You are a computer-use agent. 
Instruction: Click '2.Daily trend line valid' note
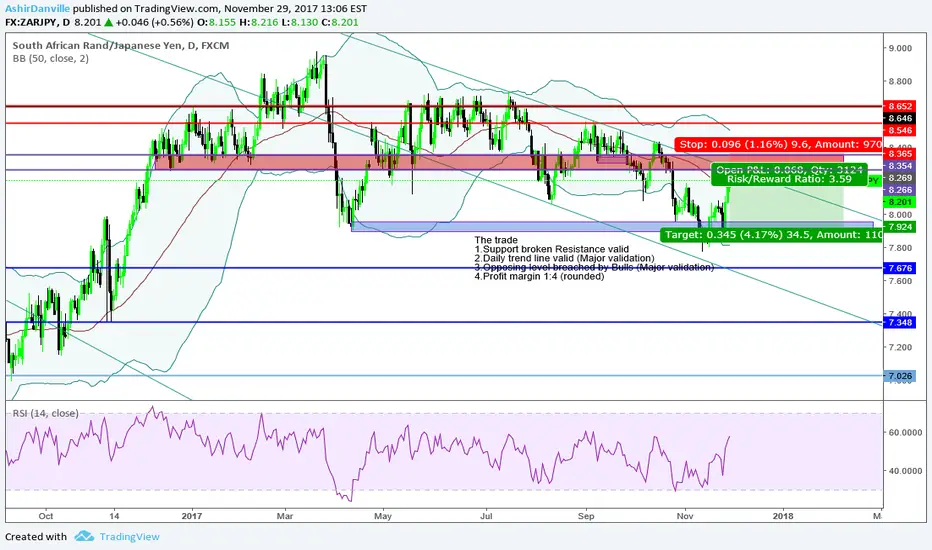[x=564, y=258]
